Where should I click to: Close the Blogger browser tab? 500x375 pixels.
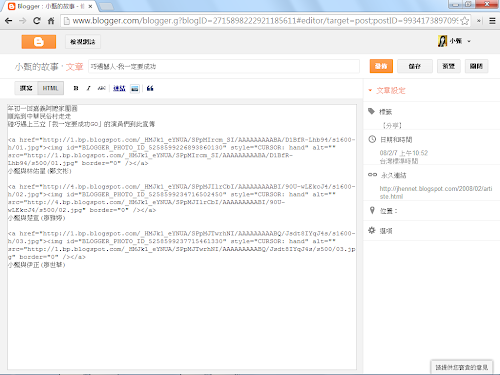90,6
